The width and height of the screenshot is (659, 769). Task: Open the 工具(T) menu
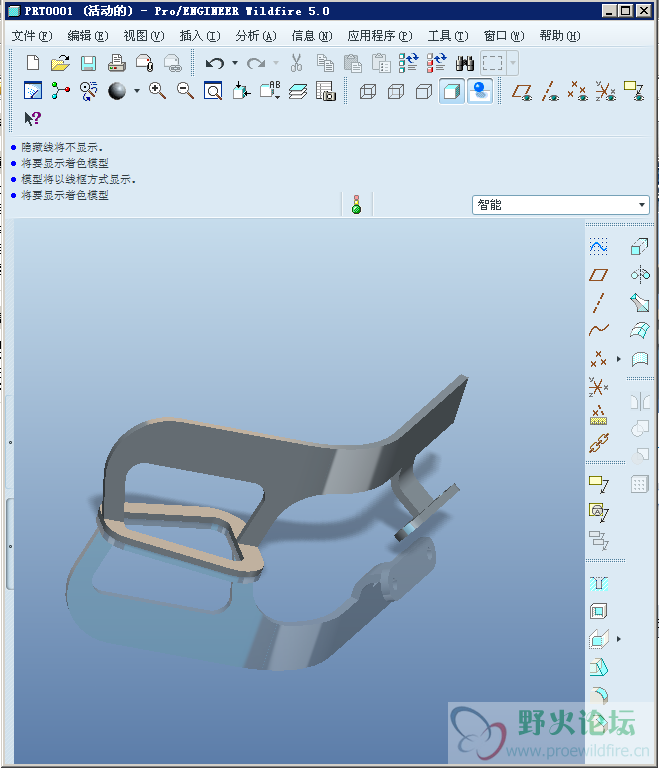pyautogui.click(x=448, y=36)
